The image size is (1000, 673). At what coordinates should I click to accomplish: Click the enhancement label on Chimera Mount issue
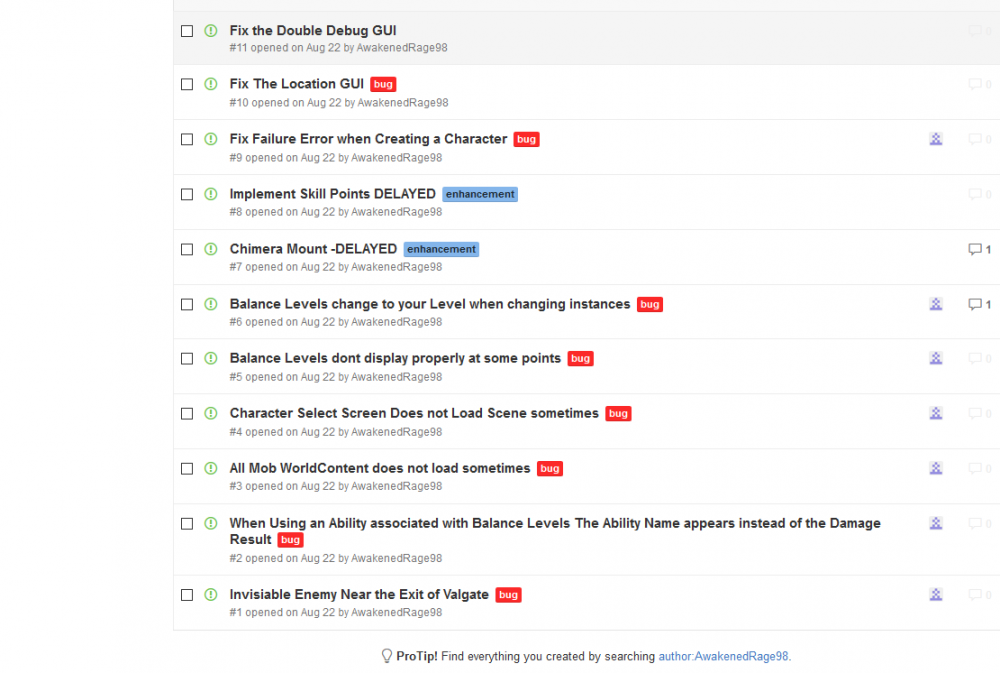pyautogui.click(x=441, y=249)
